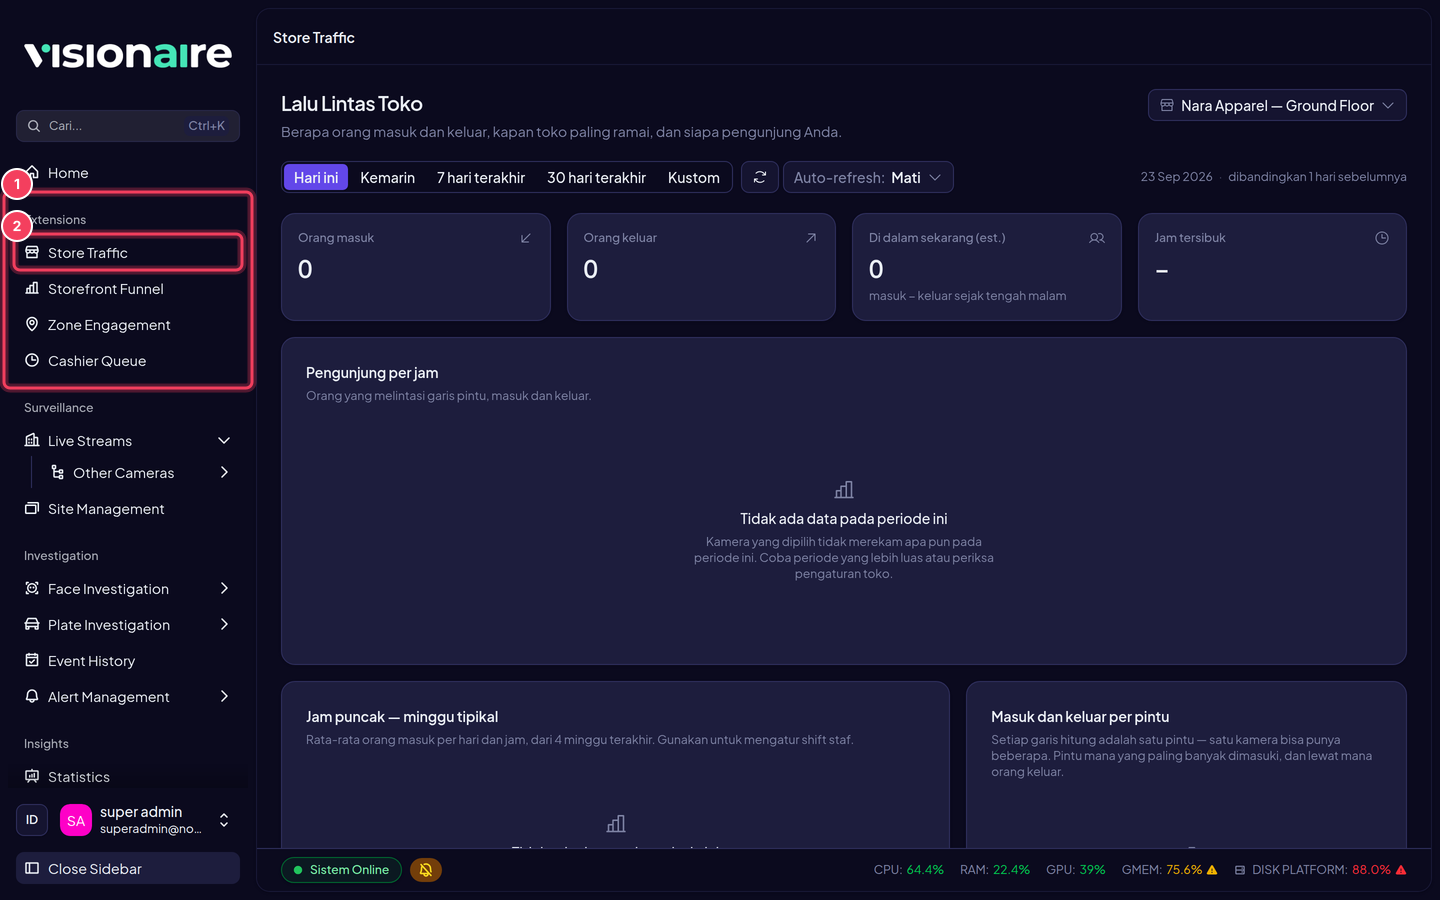The width and height of the screenshot is (1440, 900).
Task: Click the 23 Sep 2026 date text
Action: click(x=1176, y=177)
